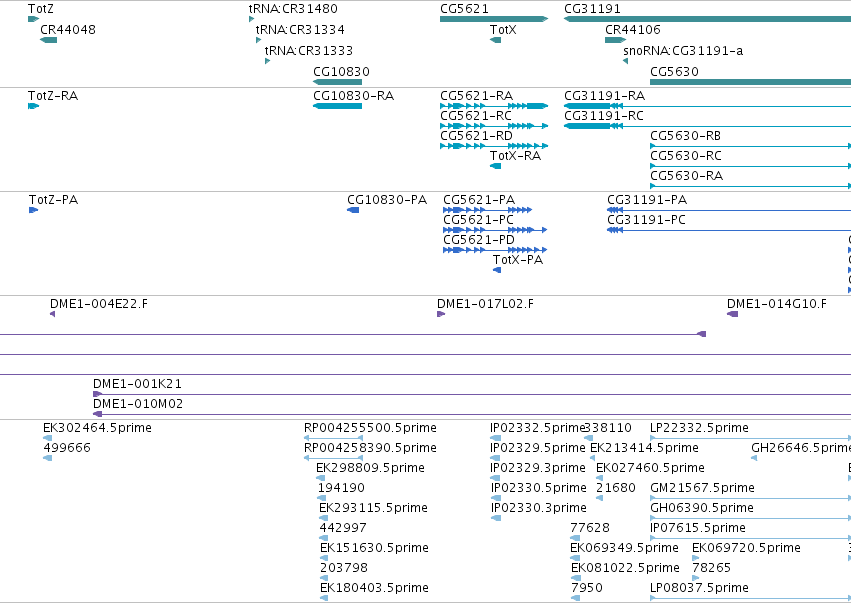Screen dimensions: 851x603
Task: Select the TotZ-RA transcript
Action: pyautogui.click(x=34, y=106)
